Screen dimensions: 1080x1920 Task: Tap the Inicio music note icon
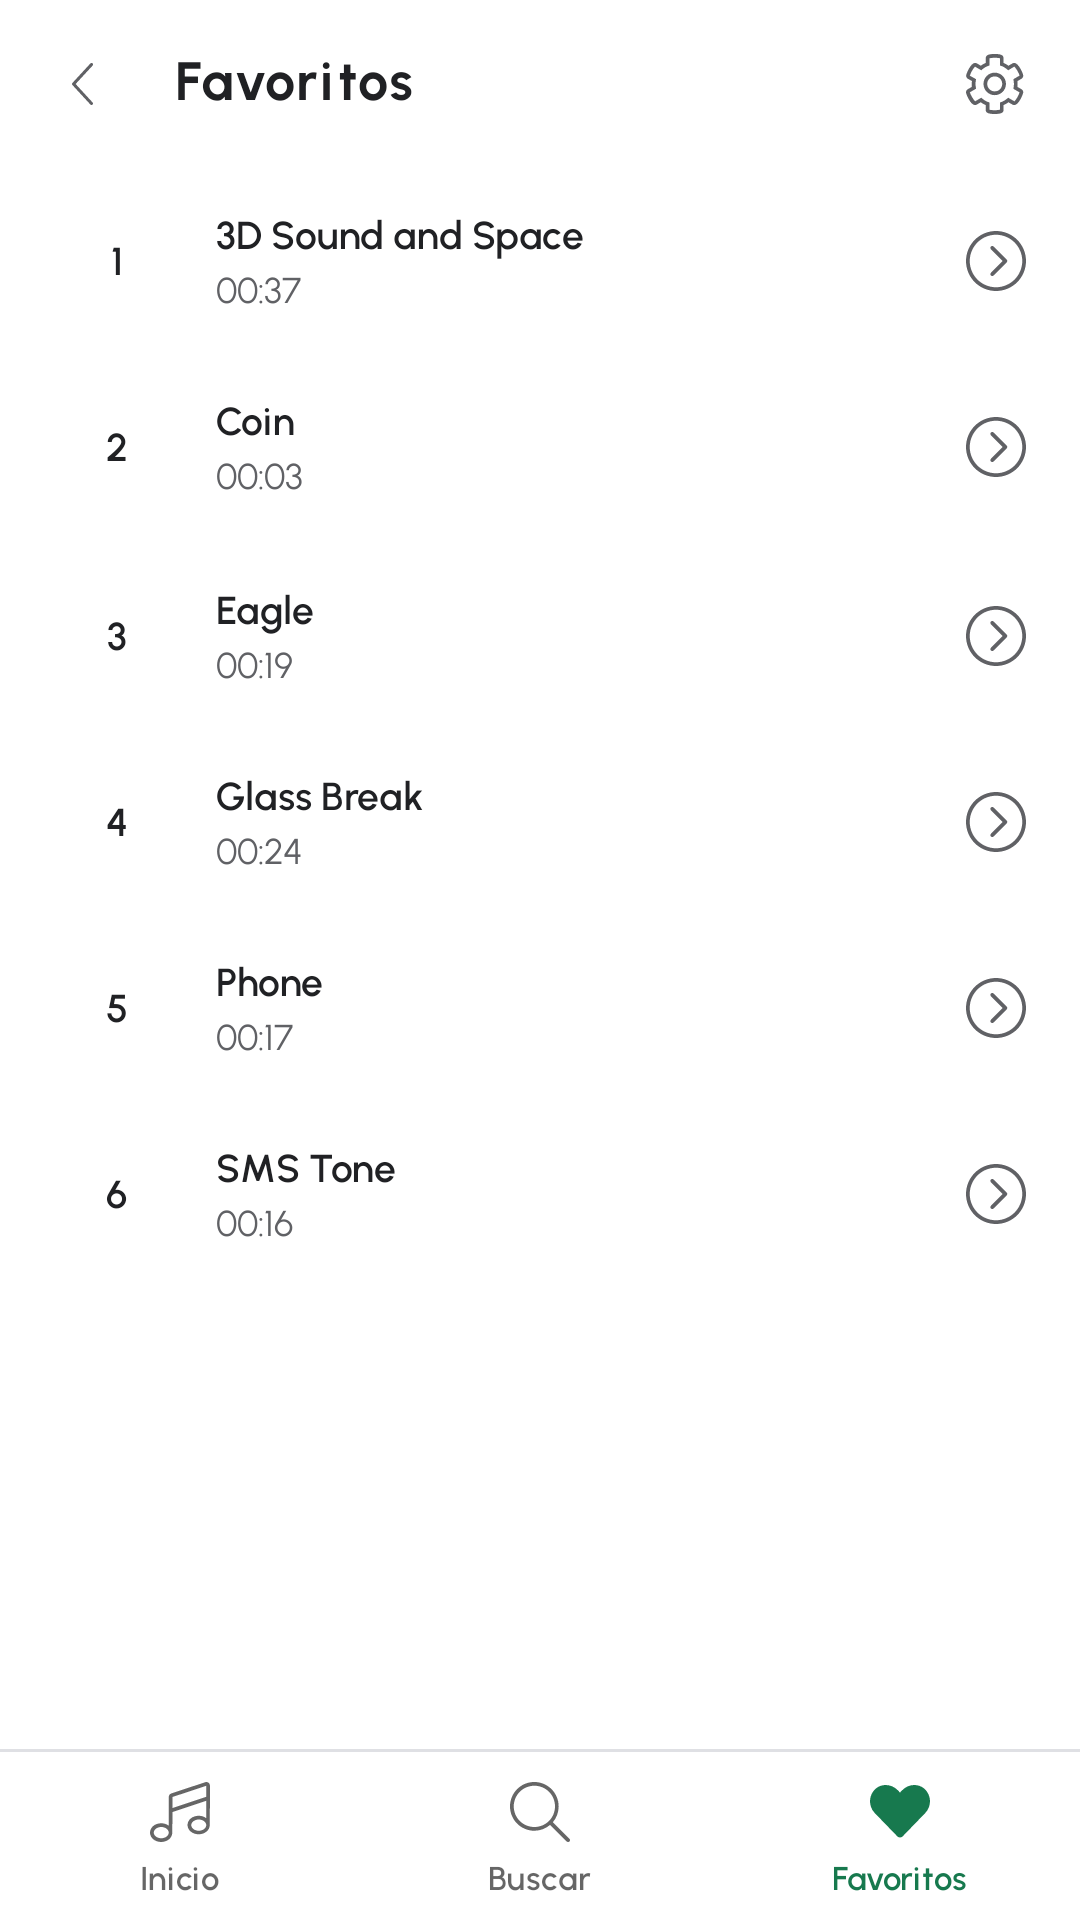180,1811
